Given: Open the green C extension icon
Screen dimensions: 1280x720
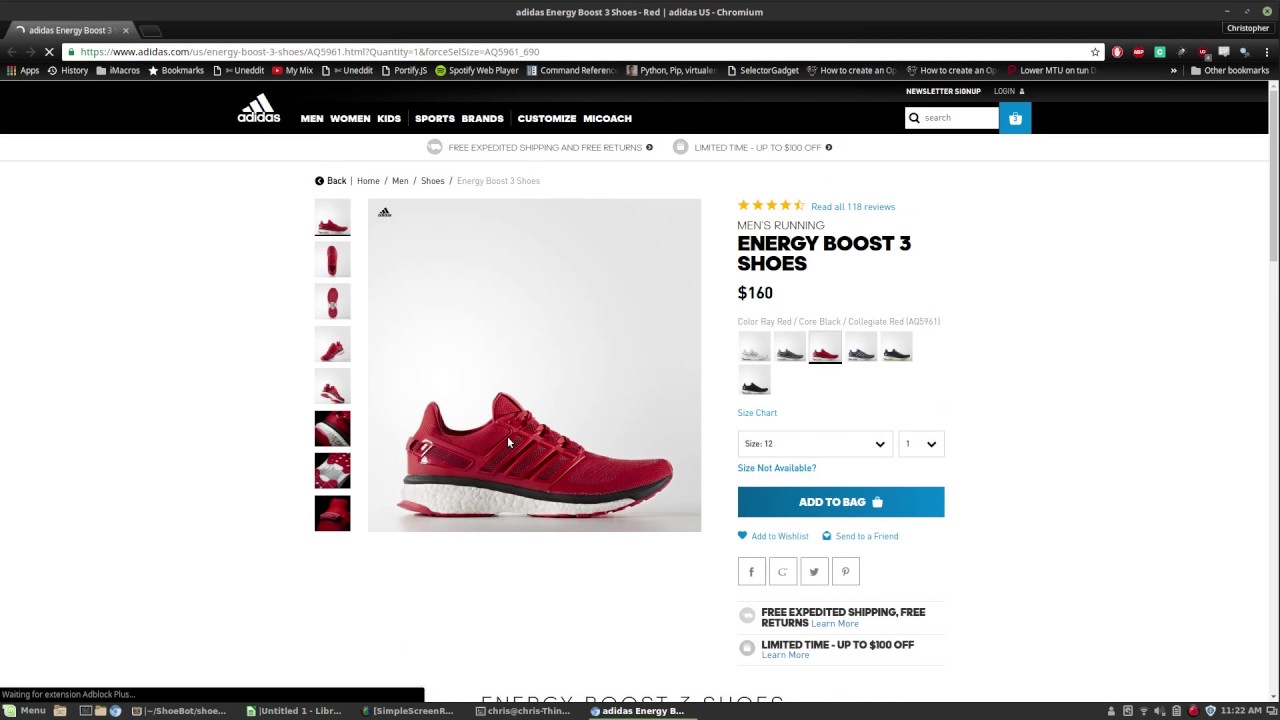Looking at the screenshot, I should pos(1160,52).
